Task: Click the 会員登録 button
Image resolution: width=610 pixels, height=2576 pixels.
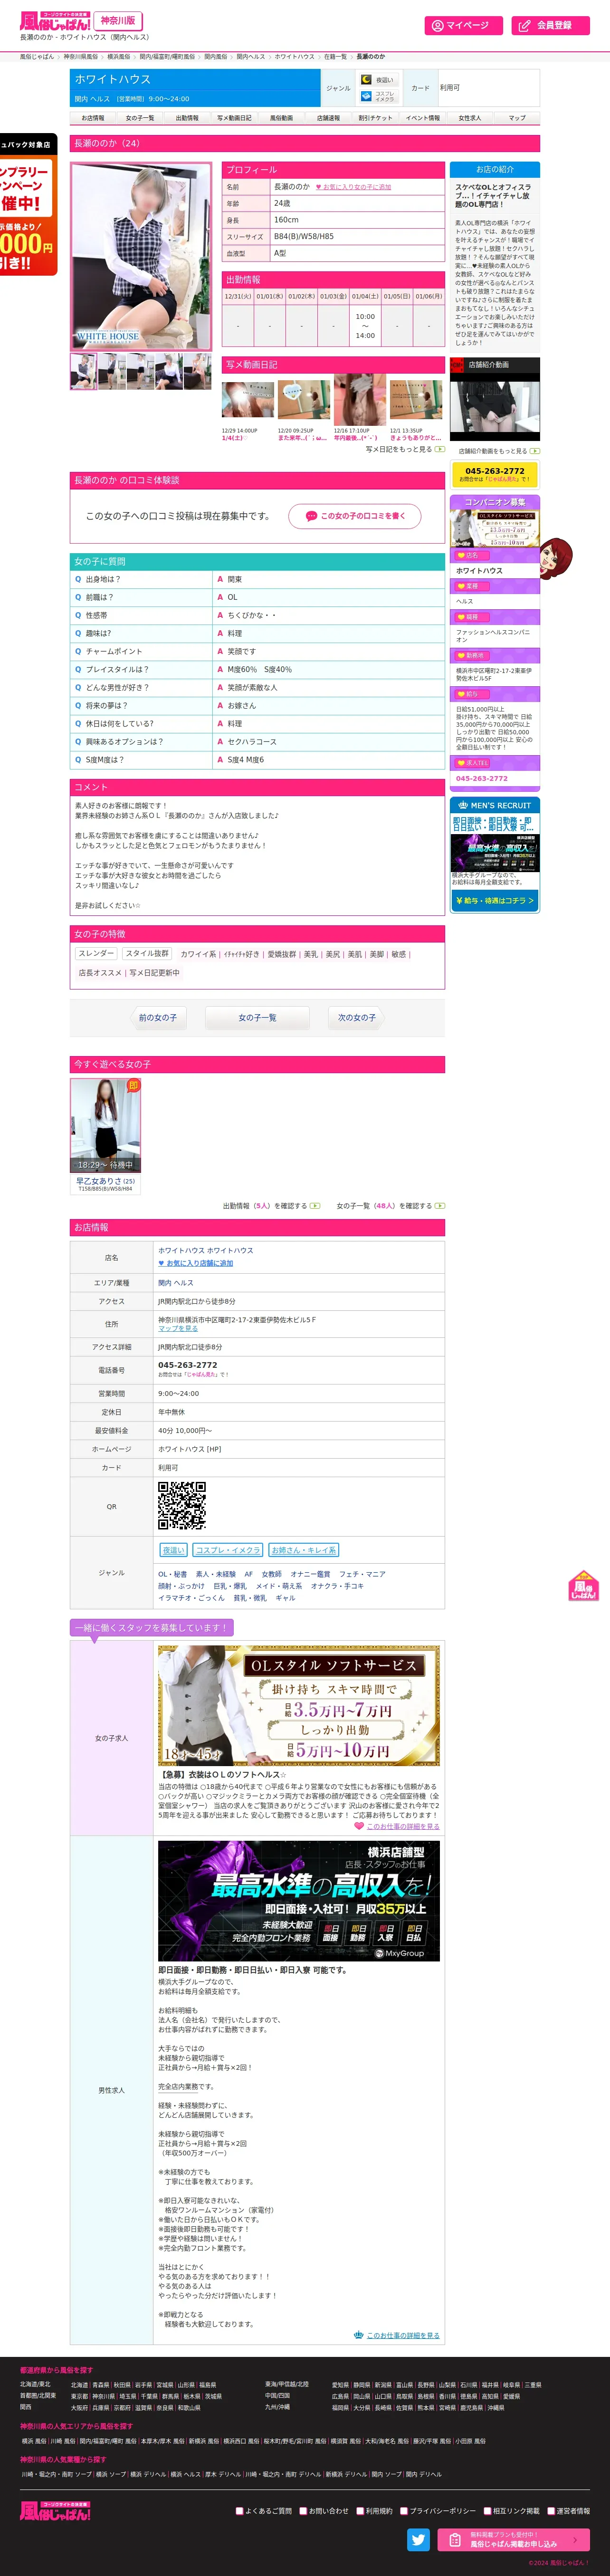Action: (550, 25)
